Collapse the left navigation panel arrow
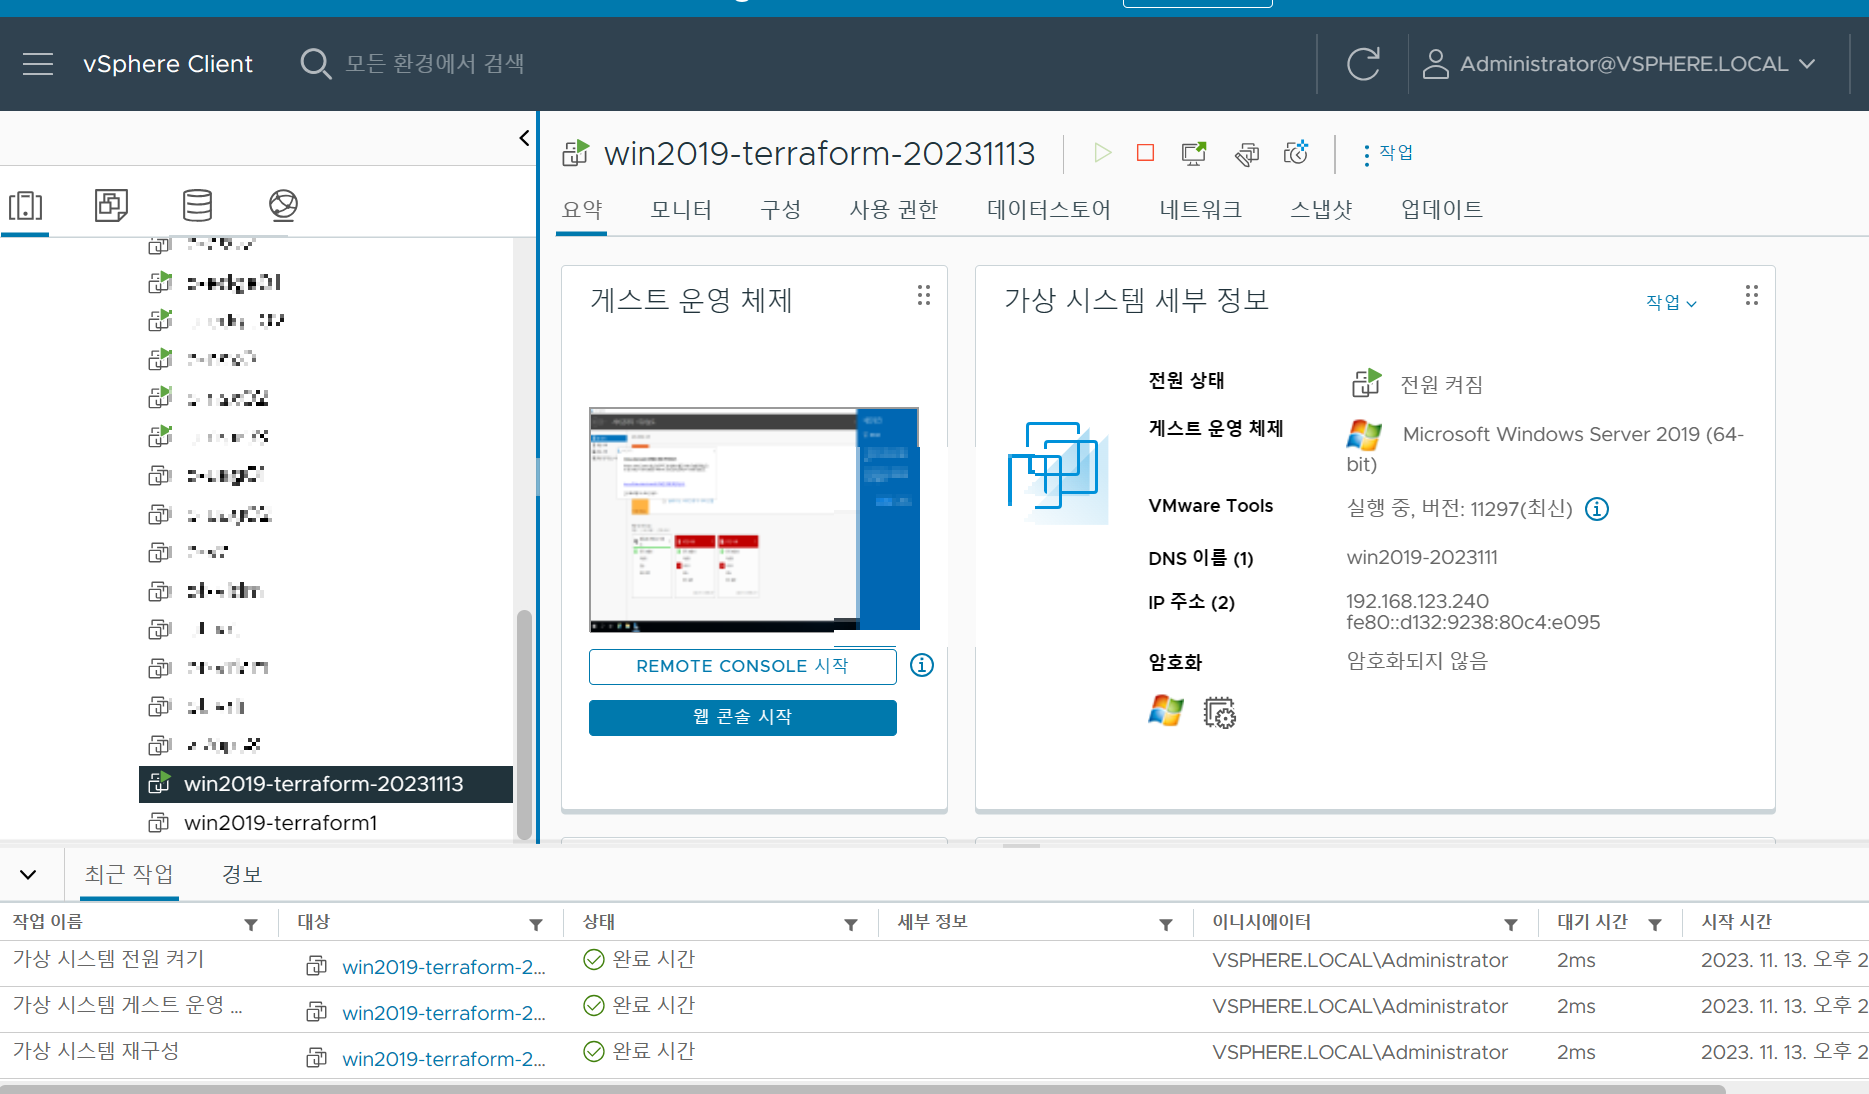 (x=524, y=138)
